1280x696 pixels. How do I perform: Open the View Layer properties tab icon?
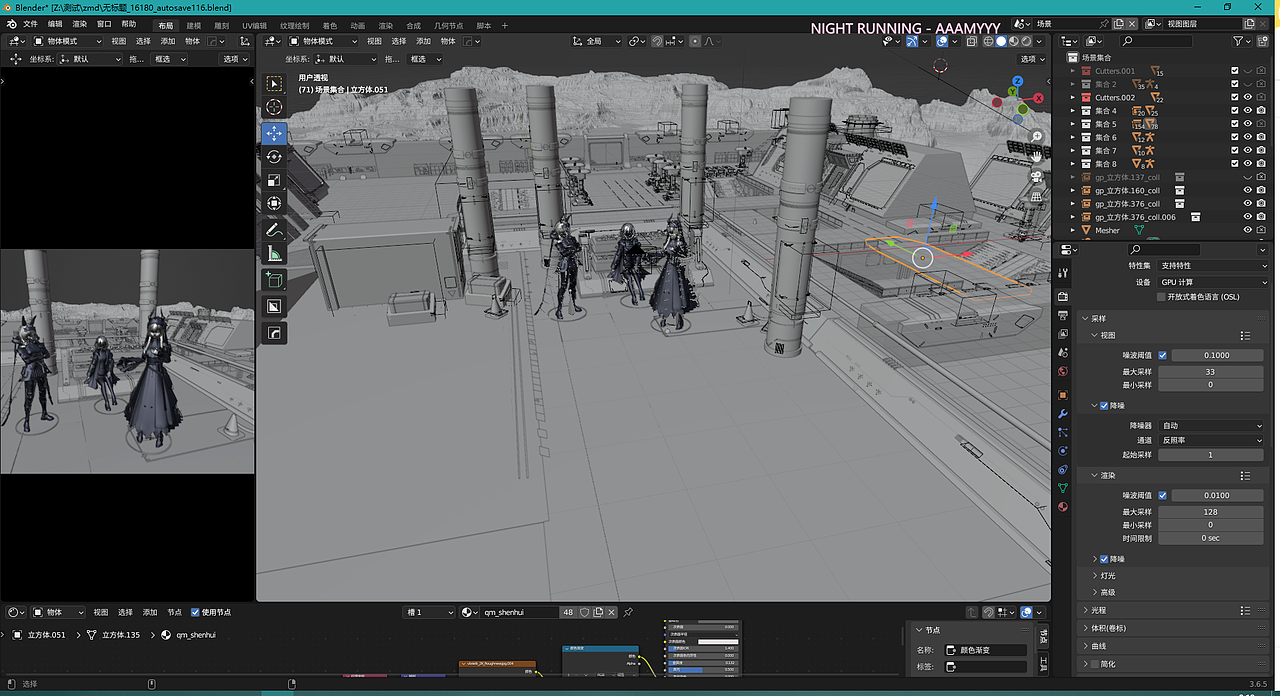(1063, 332)
